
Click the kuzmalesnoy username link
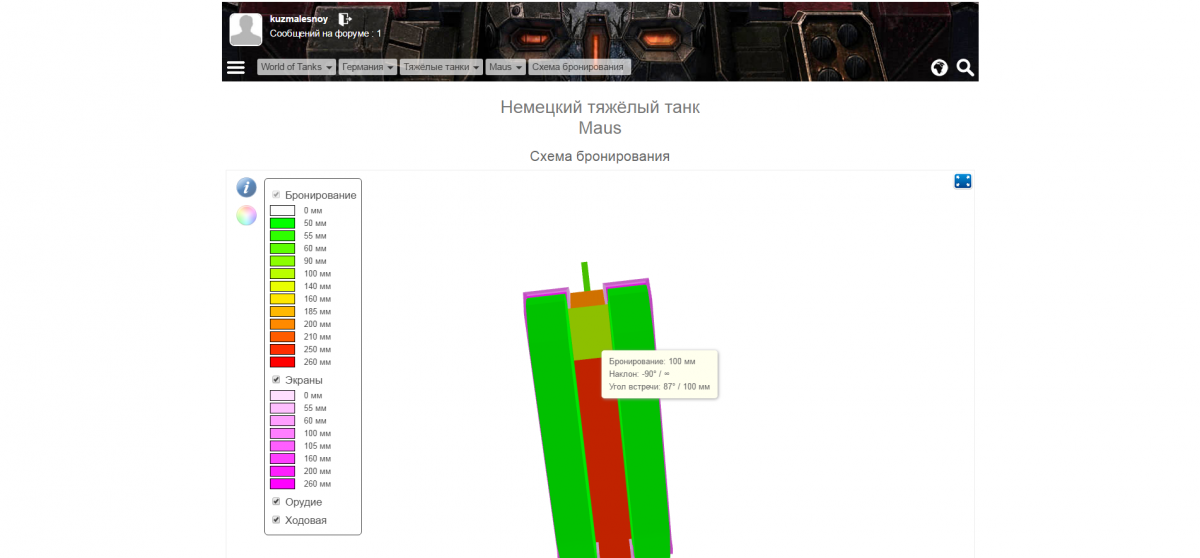coord(299,19)
